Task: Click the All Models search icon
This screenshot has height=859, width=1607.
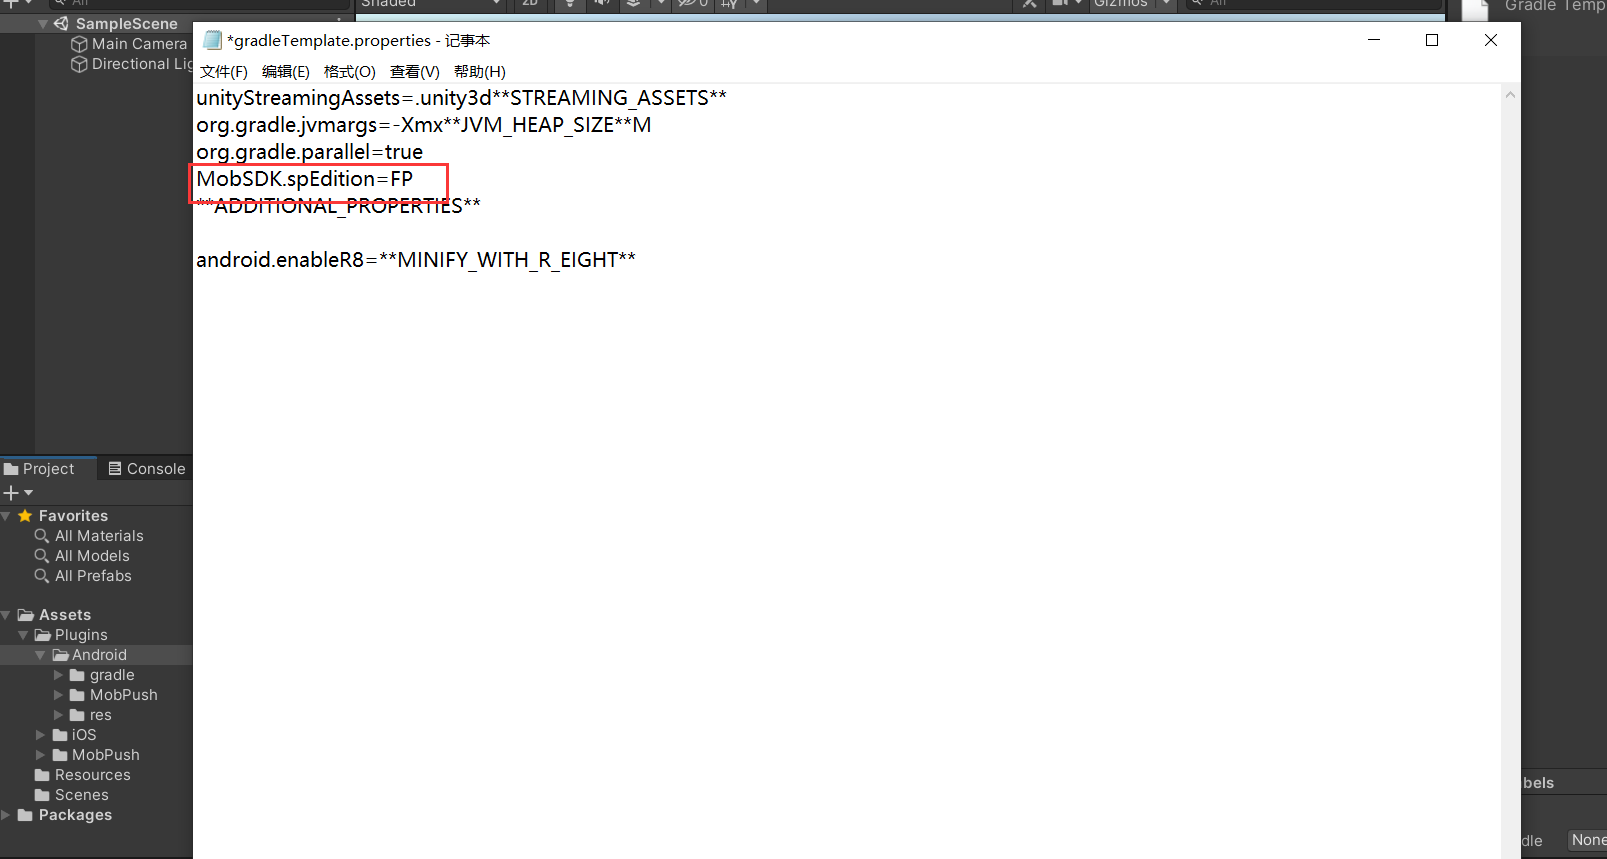Action: pos(42,556)
